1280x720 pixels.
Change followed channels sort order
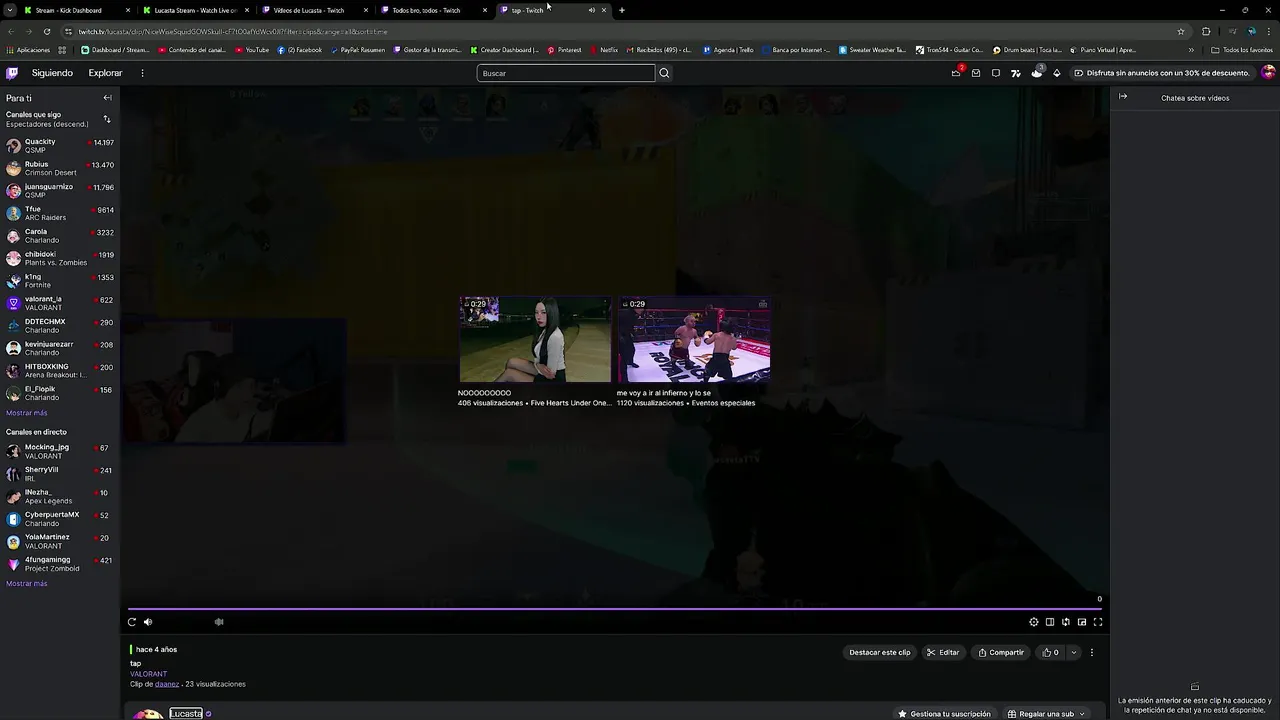click(107, 119)
